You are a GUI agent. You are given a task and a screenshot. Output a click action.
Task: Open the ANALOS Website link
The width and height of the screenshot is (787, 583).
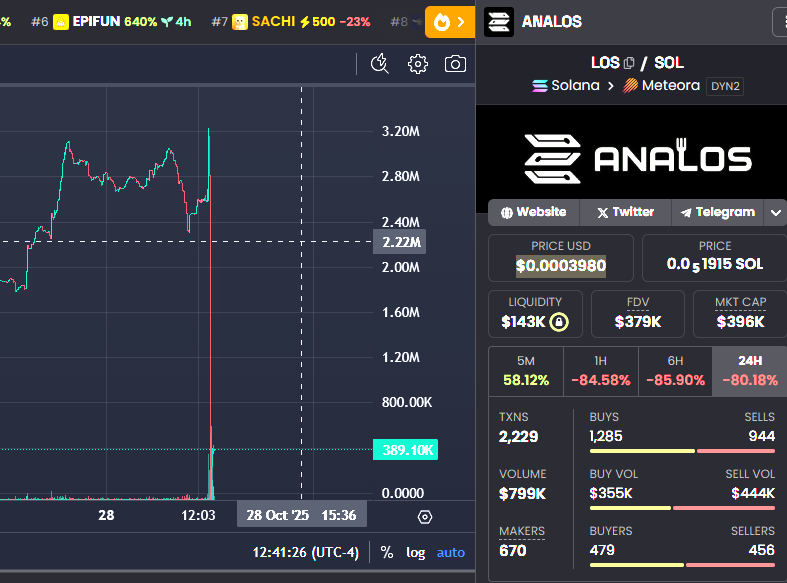534,212
